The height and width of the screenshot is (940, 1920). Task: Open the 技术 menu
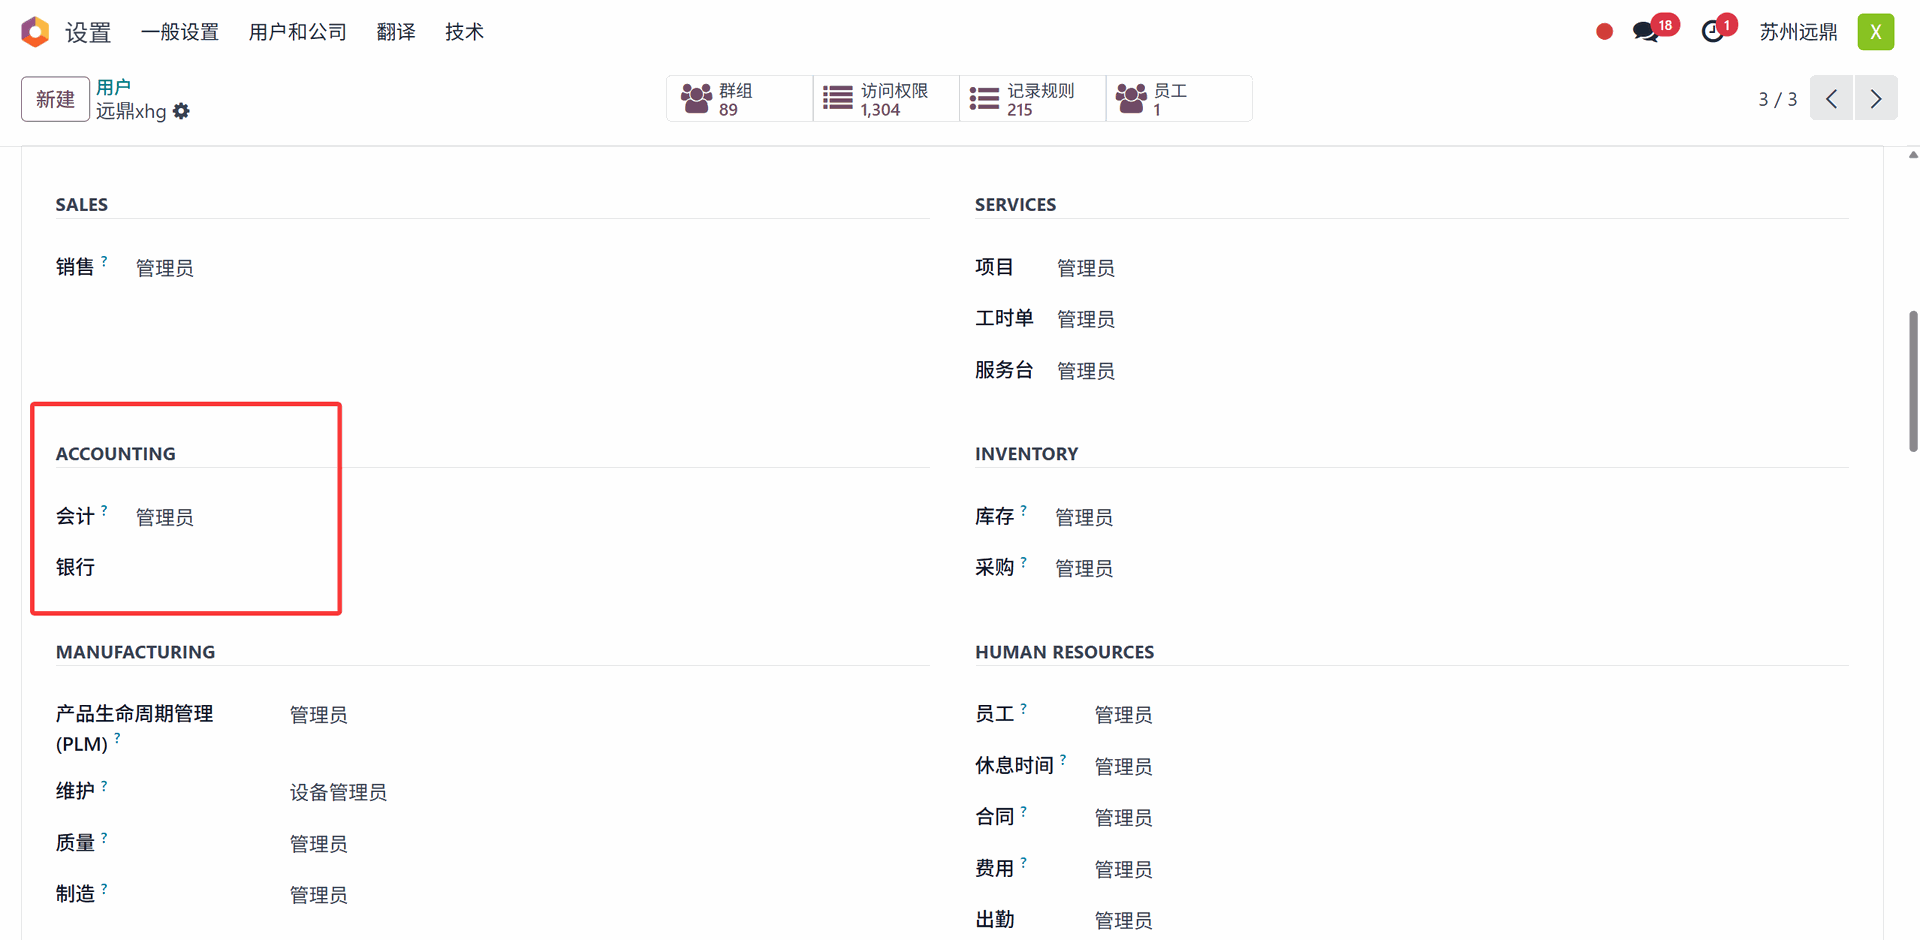[464, 32]
